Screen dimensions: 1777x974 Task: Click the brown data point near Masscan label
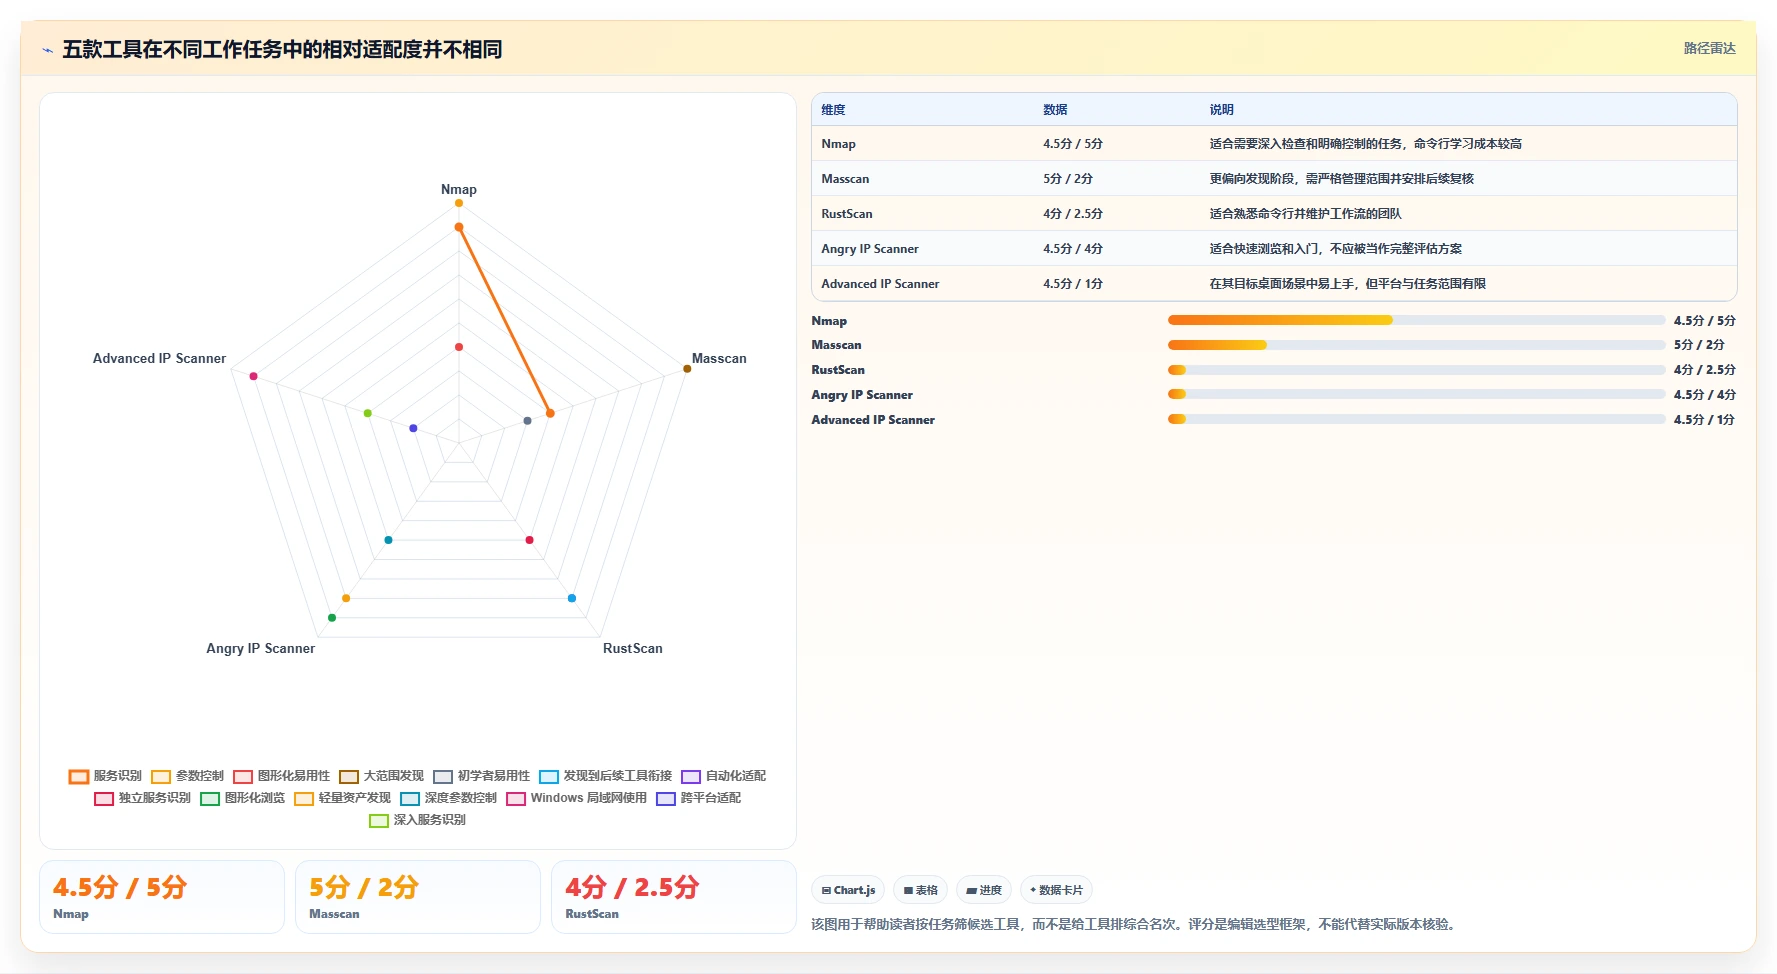(687, 369)
